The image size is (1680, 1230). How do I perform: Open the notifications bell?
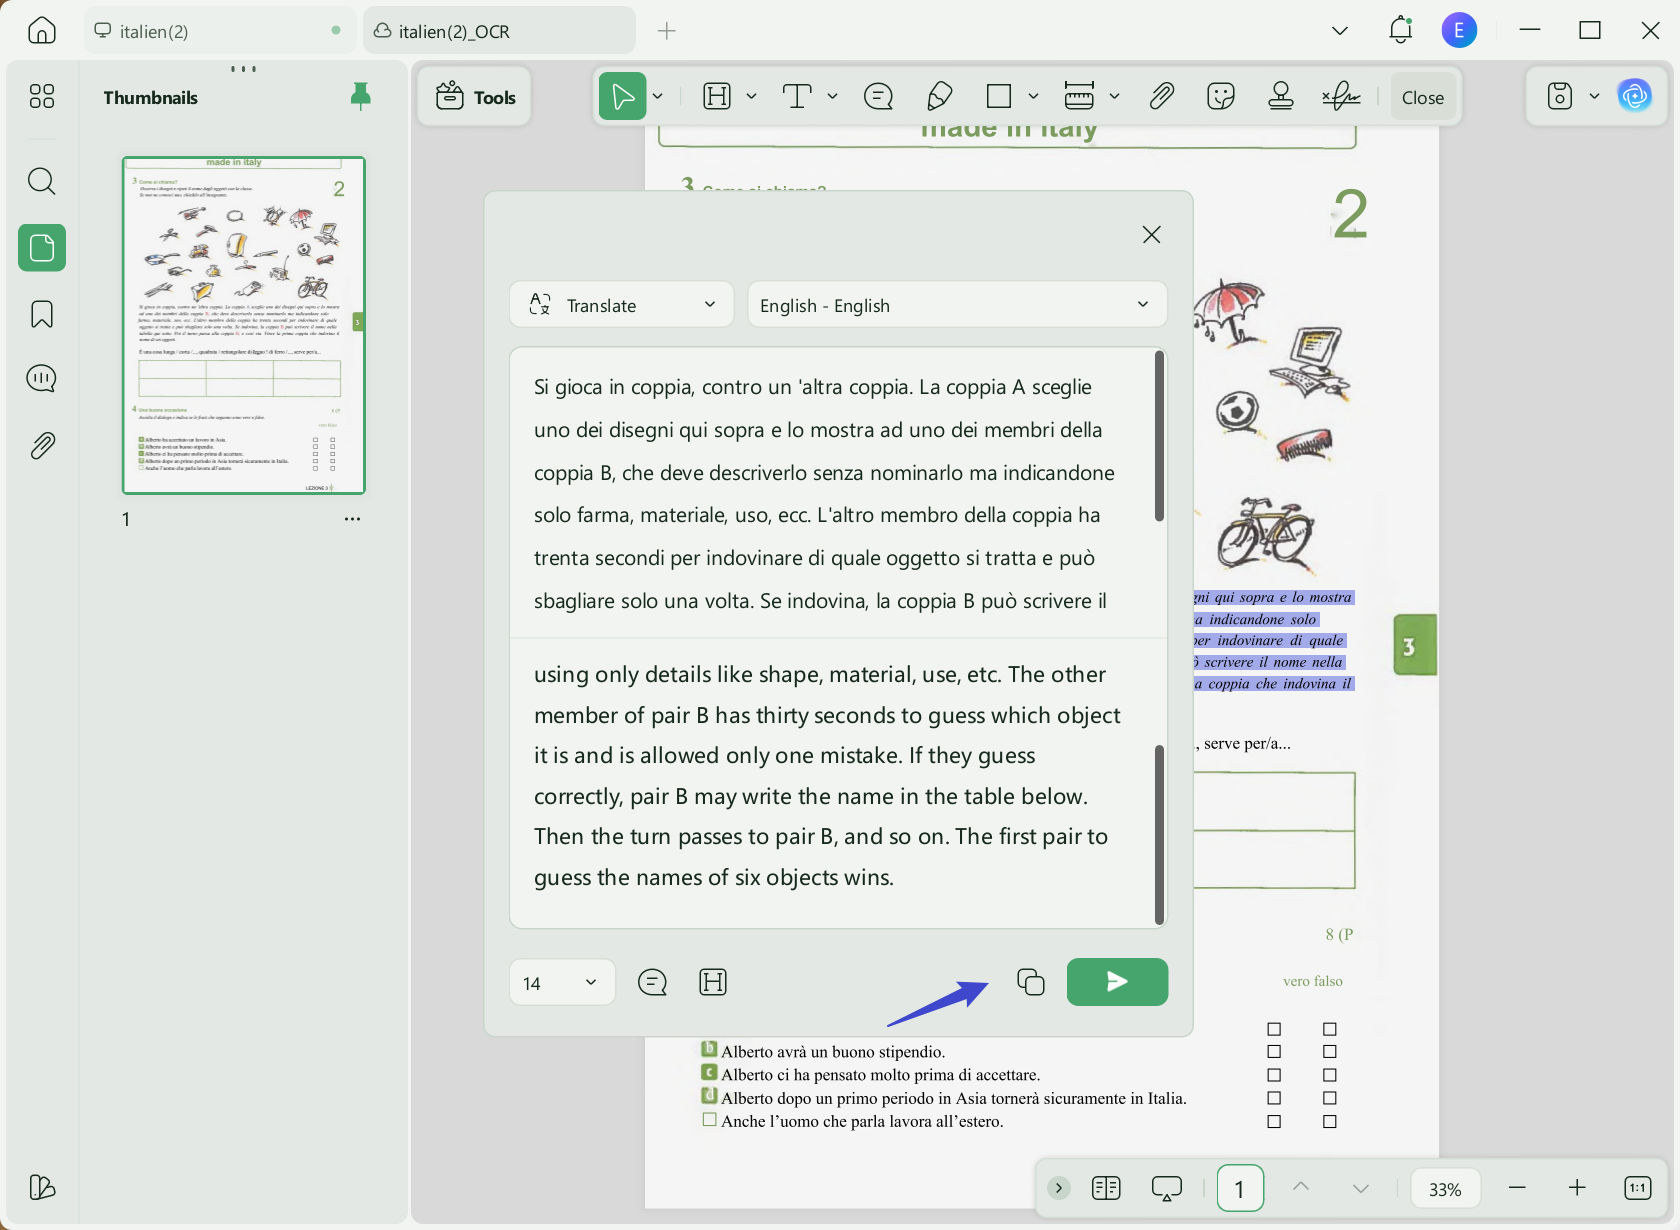click(x=1401, y=30)
